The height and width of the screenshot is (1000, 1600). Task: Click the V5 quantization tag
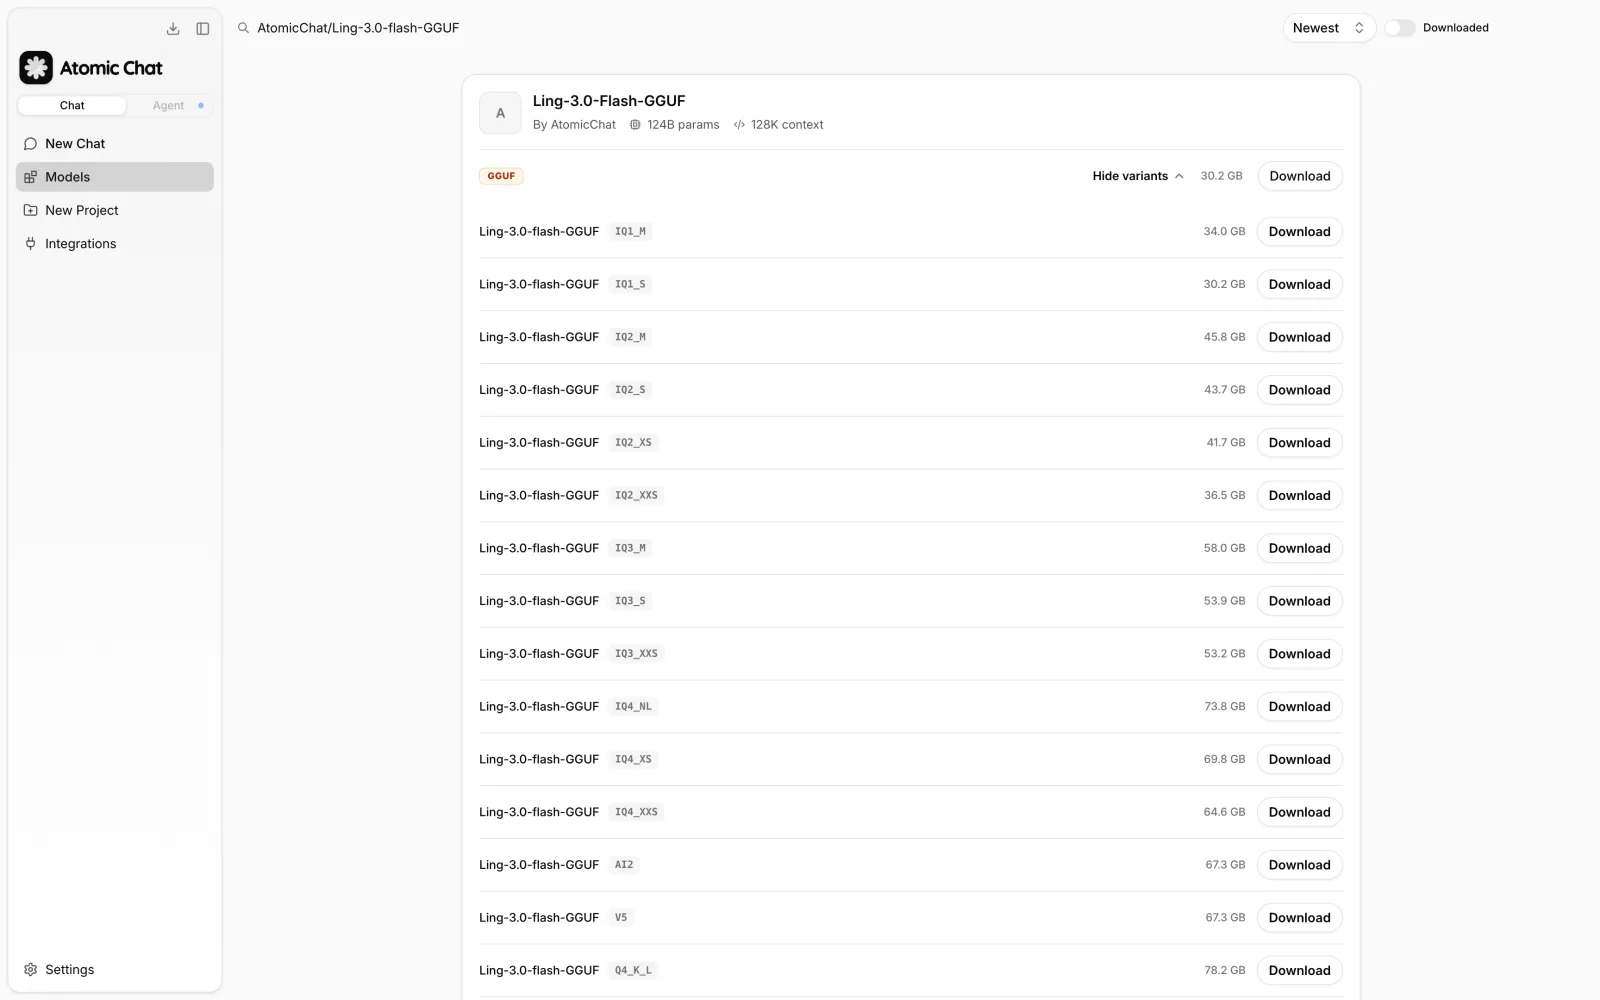[x=621, y=918]
